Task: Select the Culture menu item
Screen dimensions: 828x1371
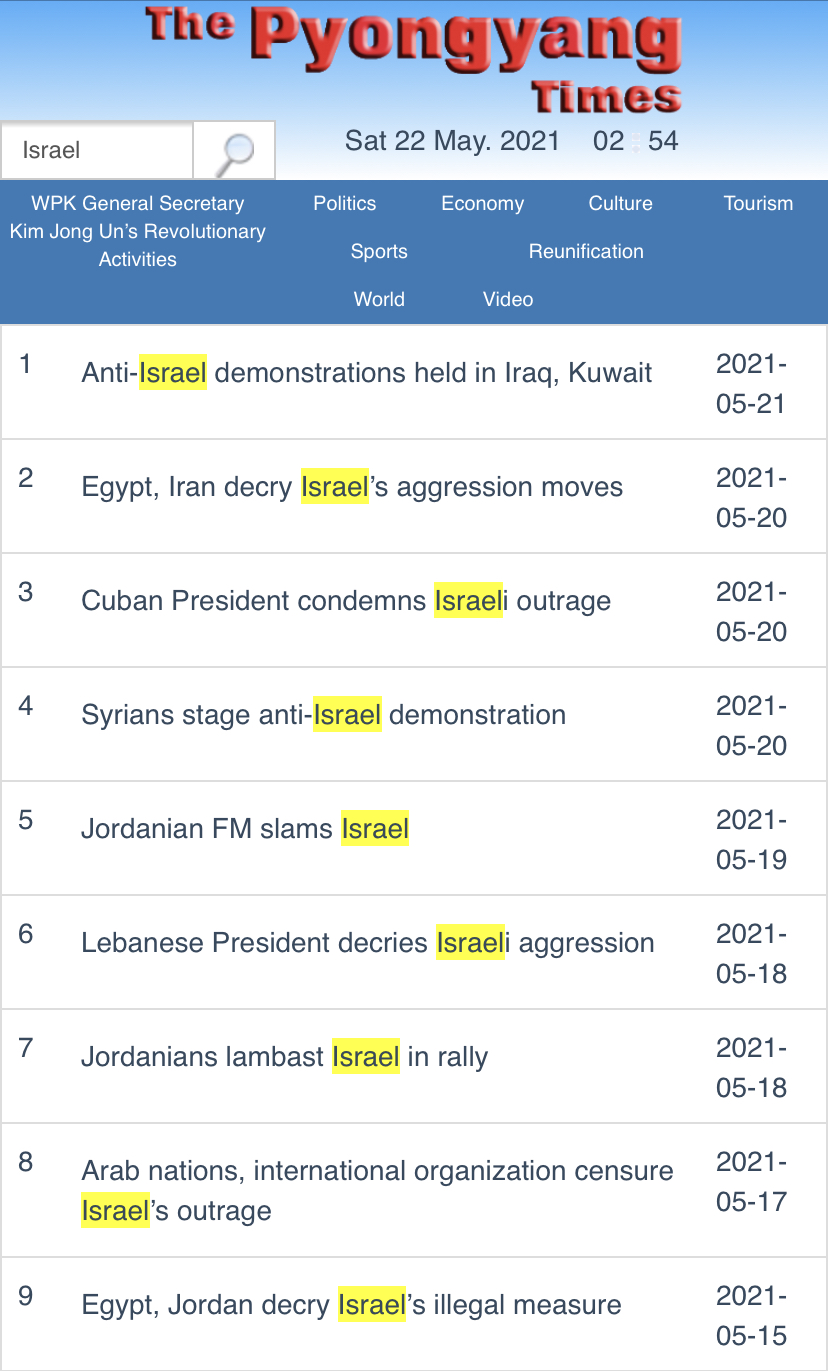Action: (x=620, y=203)
